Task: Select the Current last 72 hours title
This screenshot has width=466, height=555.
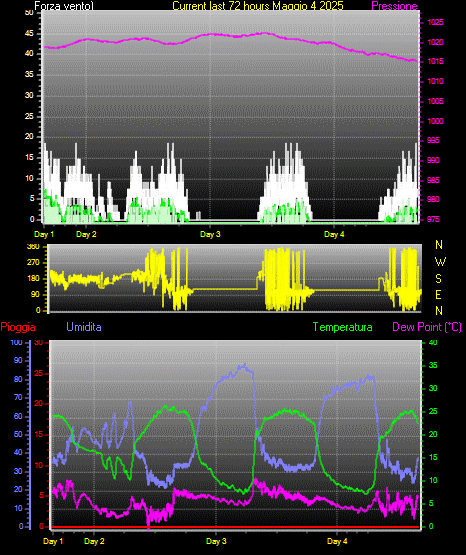Action: [x=258, y=6]
